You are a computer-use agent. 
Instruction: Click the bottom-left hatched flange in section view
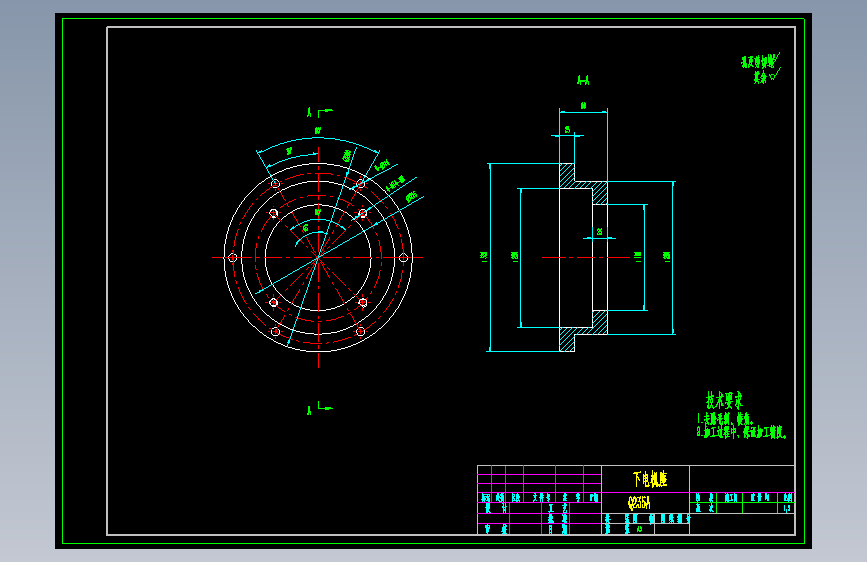click(567, 339)
